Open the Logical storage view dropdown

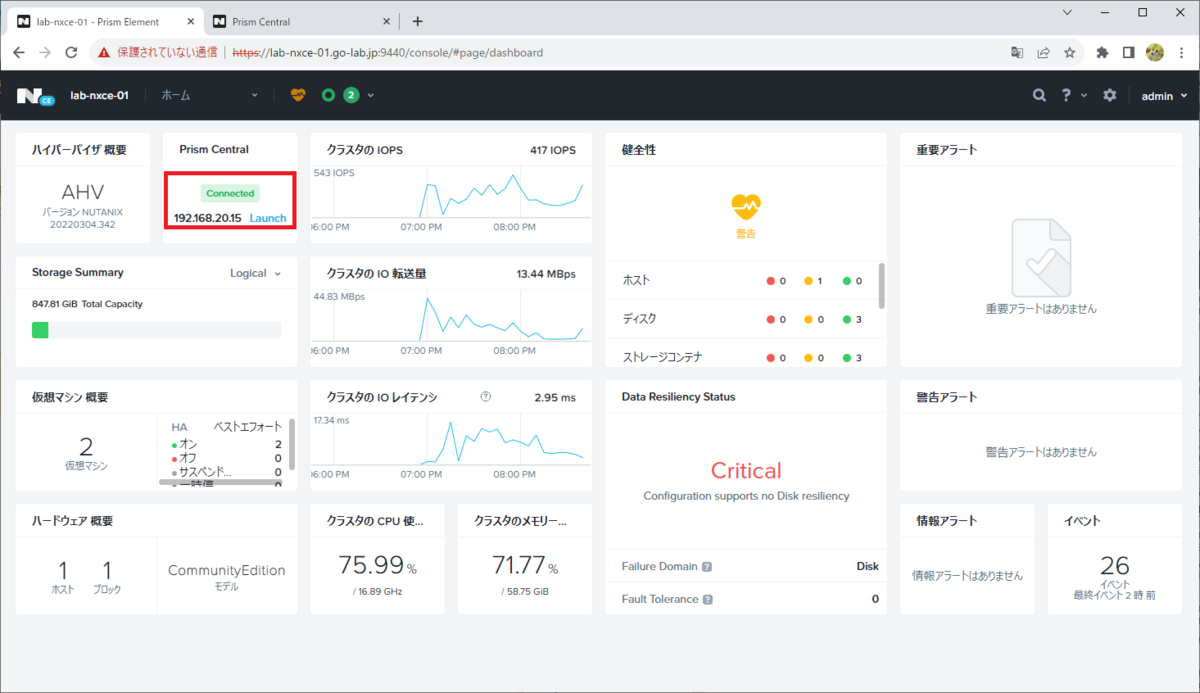[x=255, y=273]
